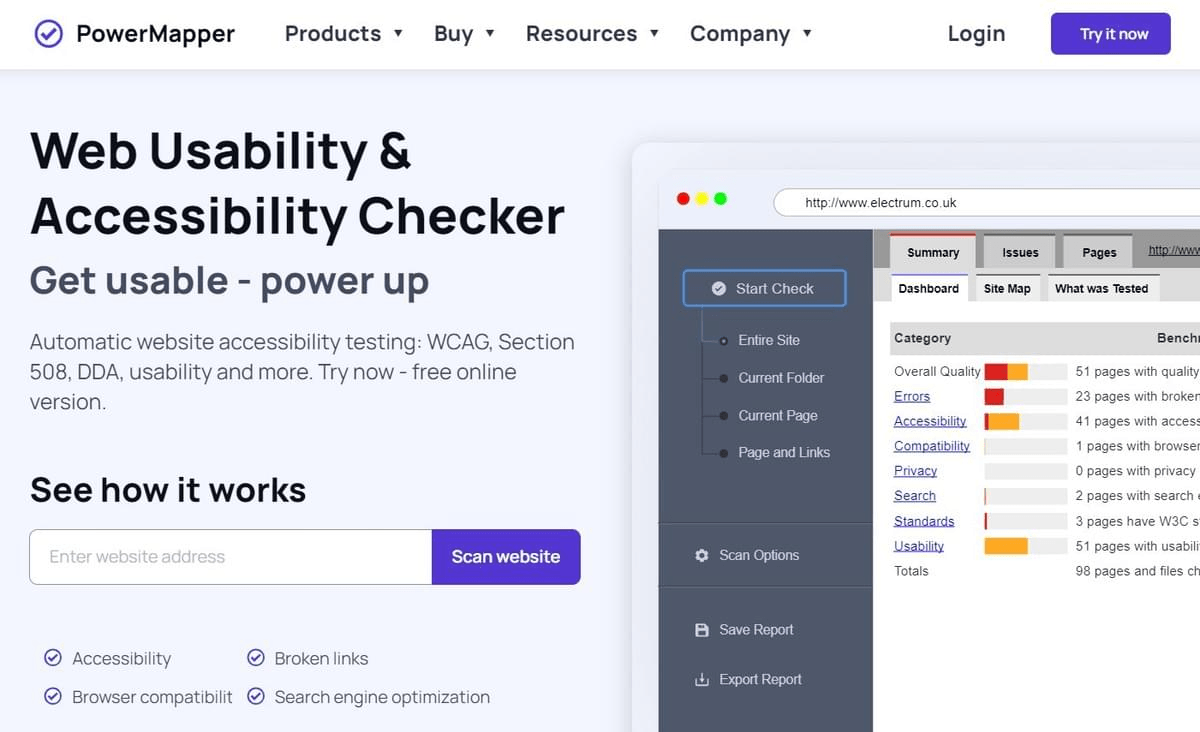Click the Search engine optimization checkmark icon

point(257,697)
